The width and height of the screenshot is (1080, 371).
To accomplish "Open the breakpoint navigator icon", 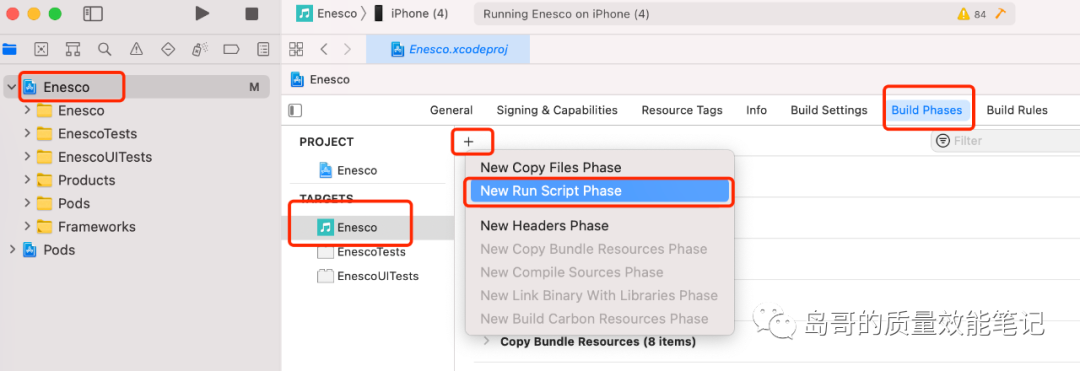I will pos(231,49).
